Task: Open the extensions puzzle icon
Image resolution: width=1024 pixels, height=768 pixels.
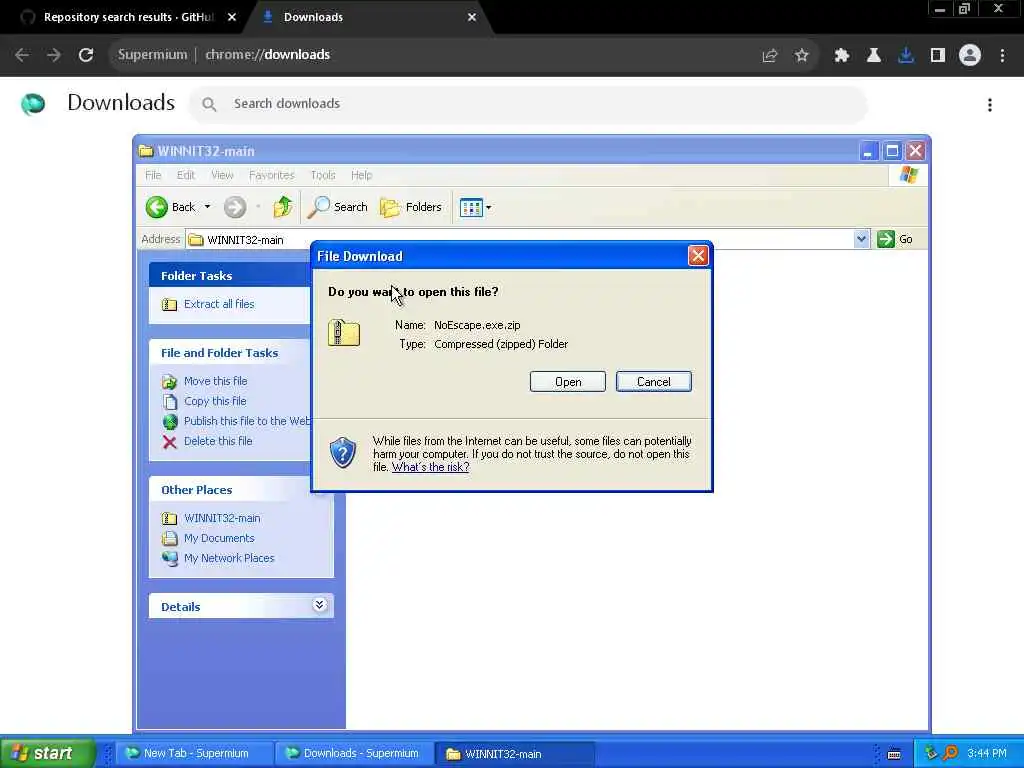Action: coord(842,56)
